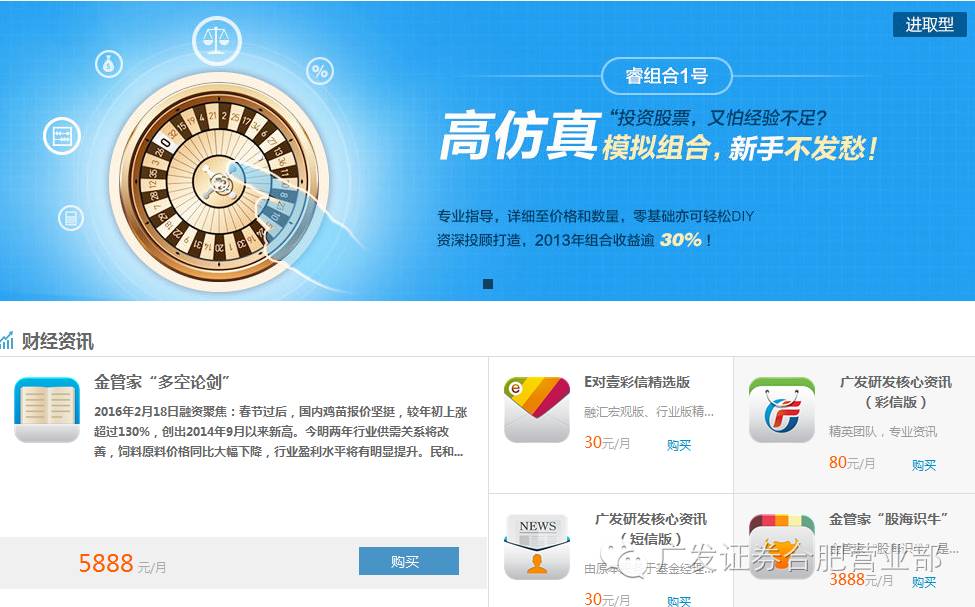Click the abacus circle icon
The width and height of the screenshot is (975, 607).
coord(62,136)
